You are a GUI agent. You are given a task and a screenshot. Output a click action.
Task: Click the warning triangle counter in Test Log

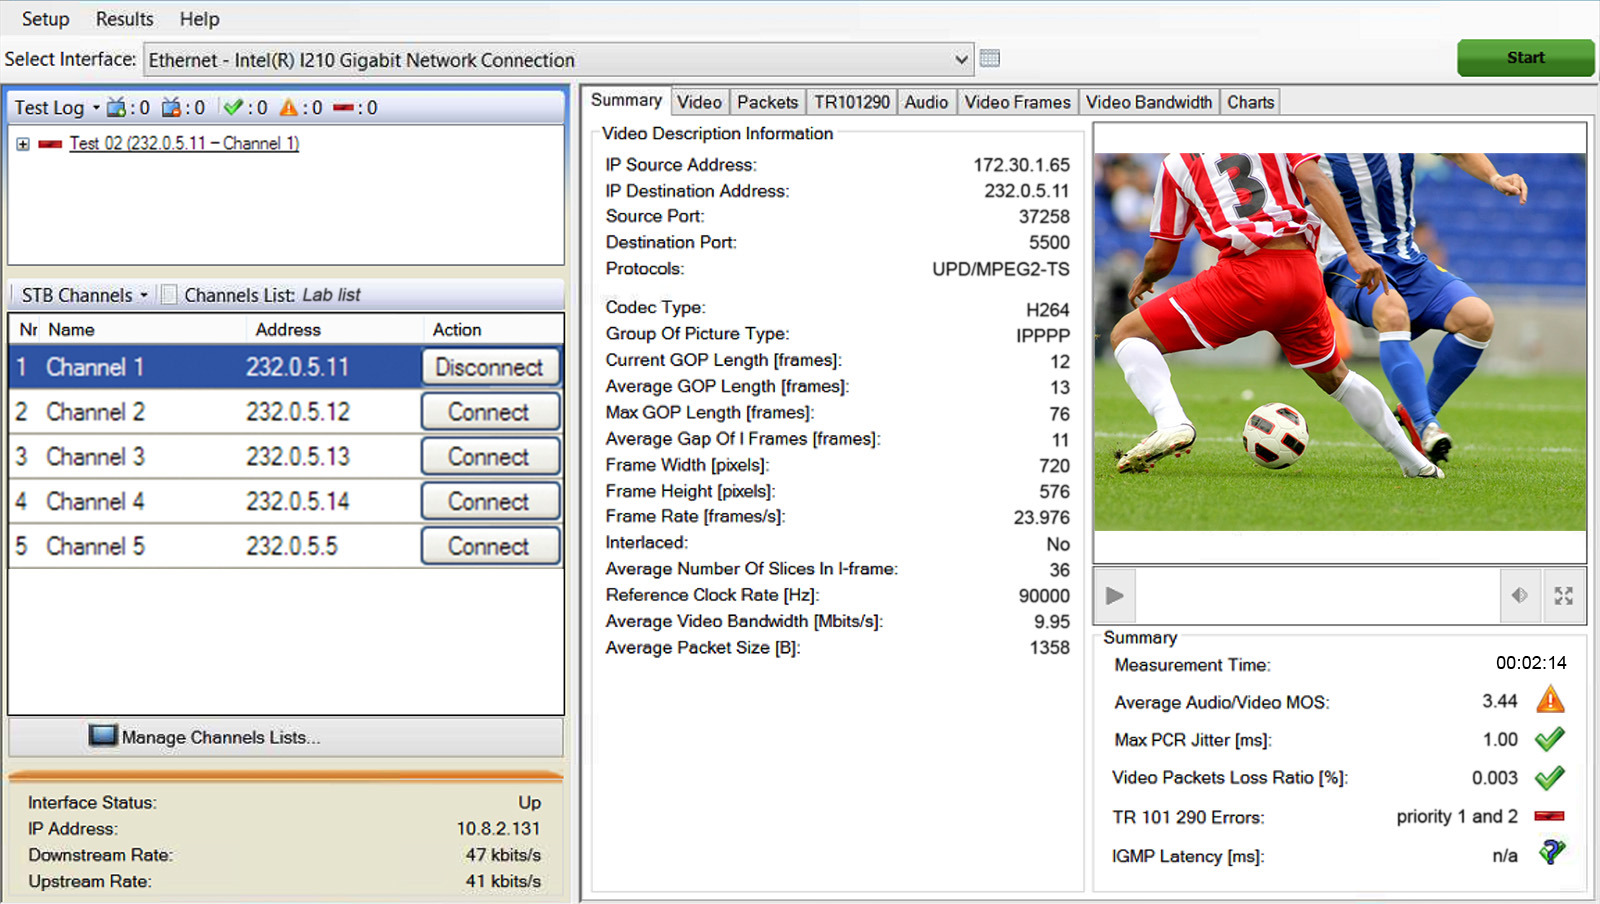[x=289, y=107]
